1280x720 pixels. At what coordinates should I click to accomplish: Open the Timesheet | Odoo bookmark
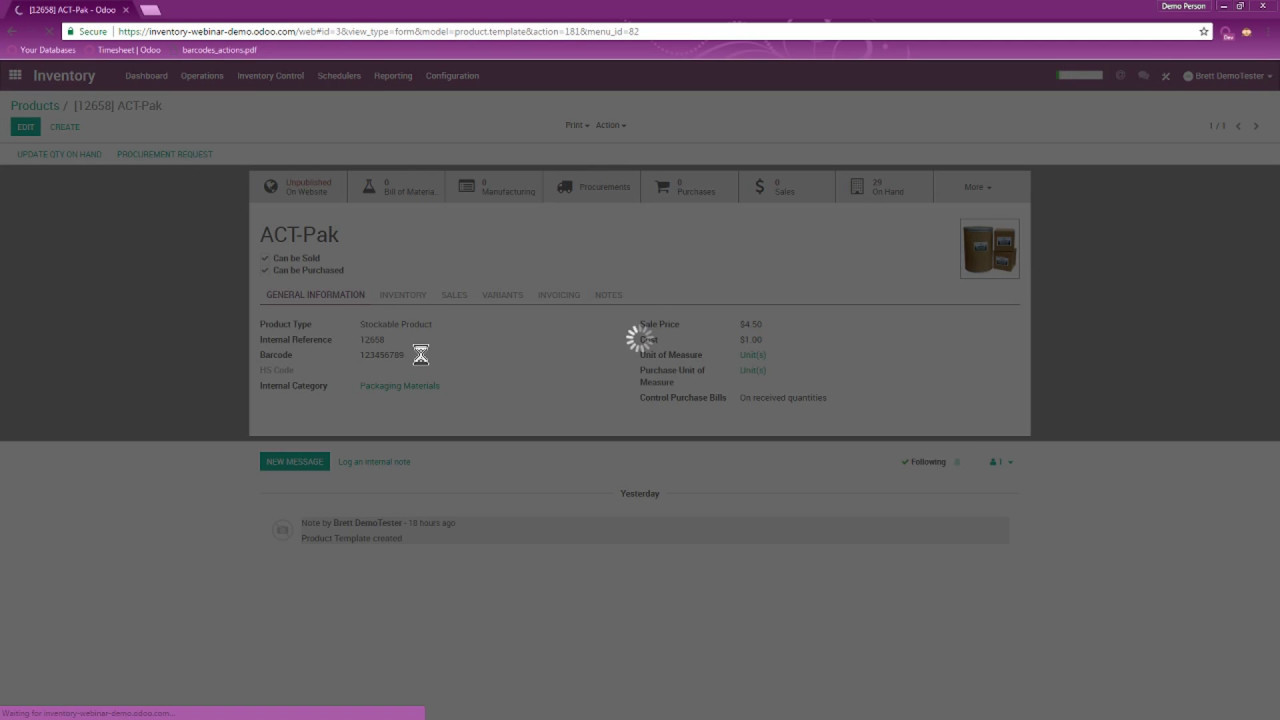[123, 50]
